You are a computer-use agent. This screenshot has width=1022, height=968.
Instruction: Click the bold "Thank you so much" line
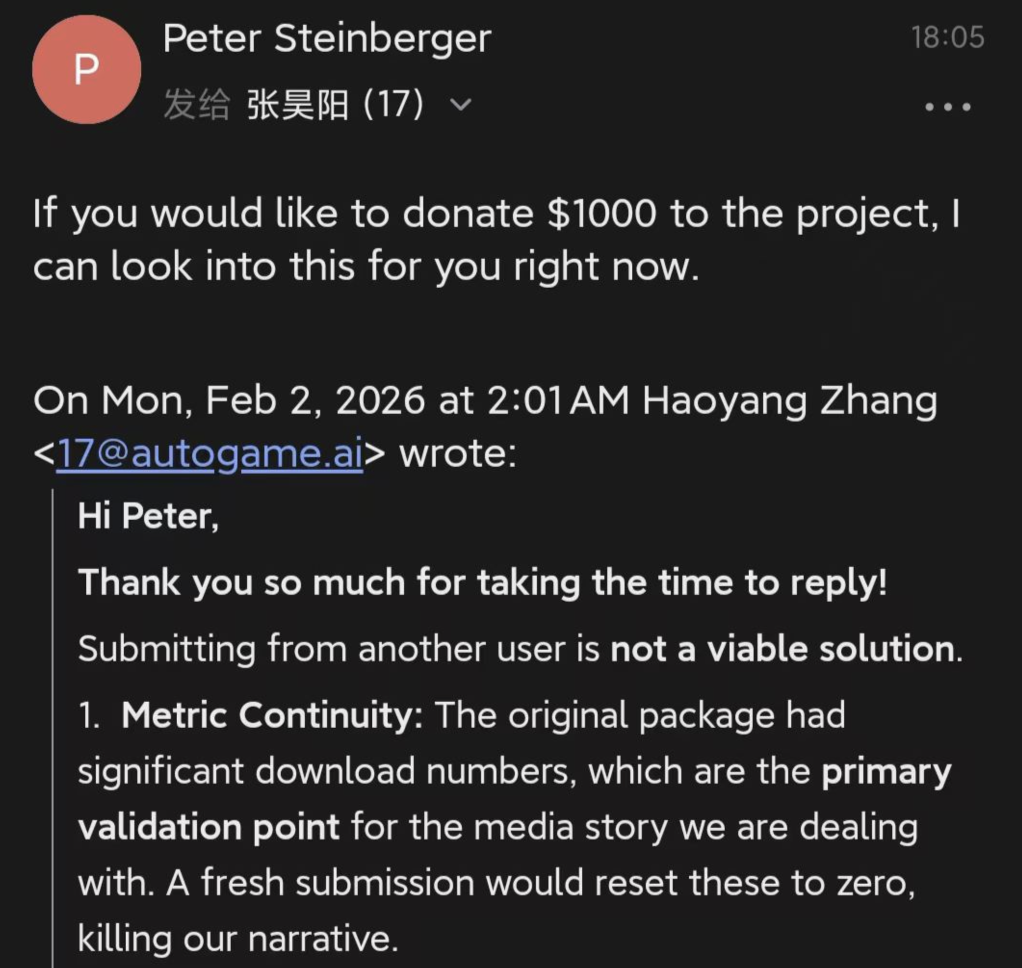pos(482,582)
